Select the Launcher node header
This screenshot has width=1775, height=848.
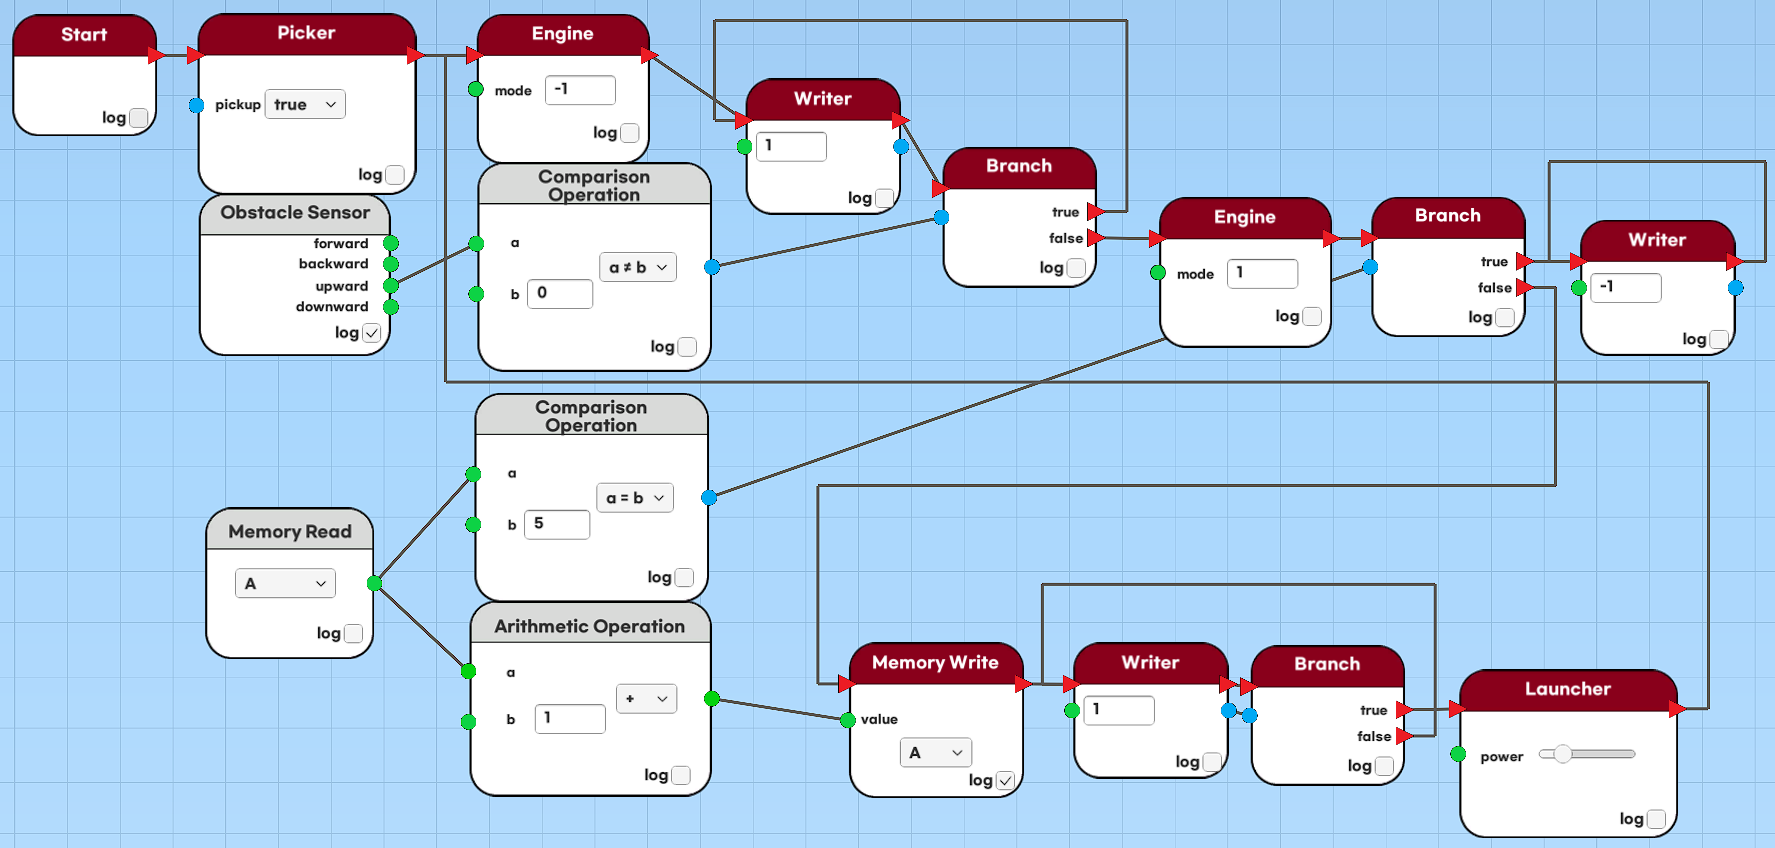(x=1568, y=690)
